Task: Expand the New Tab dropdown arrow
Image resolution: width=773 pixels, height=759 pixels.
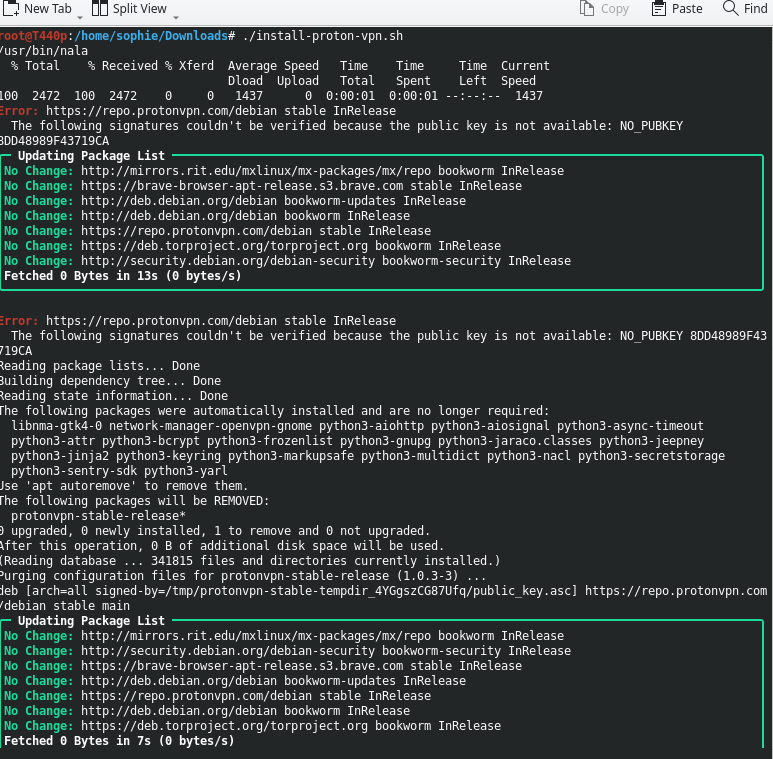Action: [x=80, y=18]
